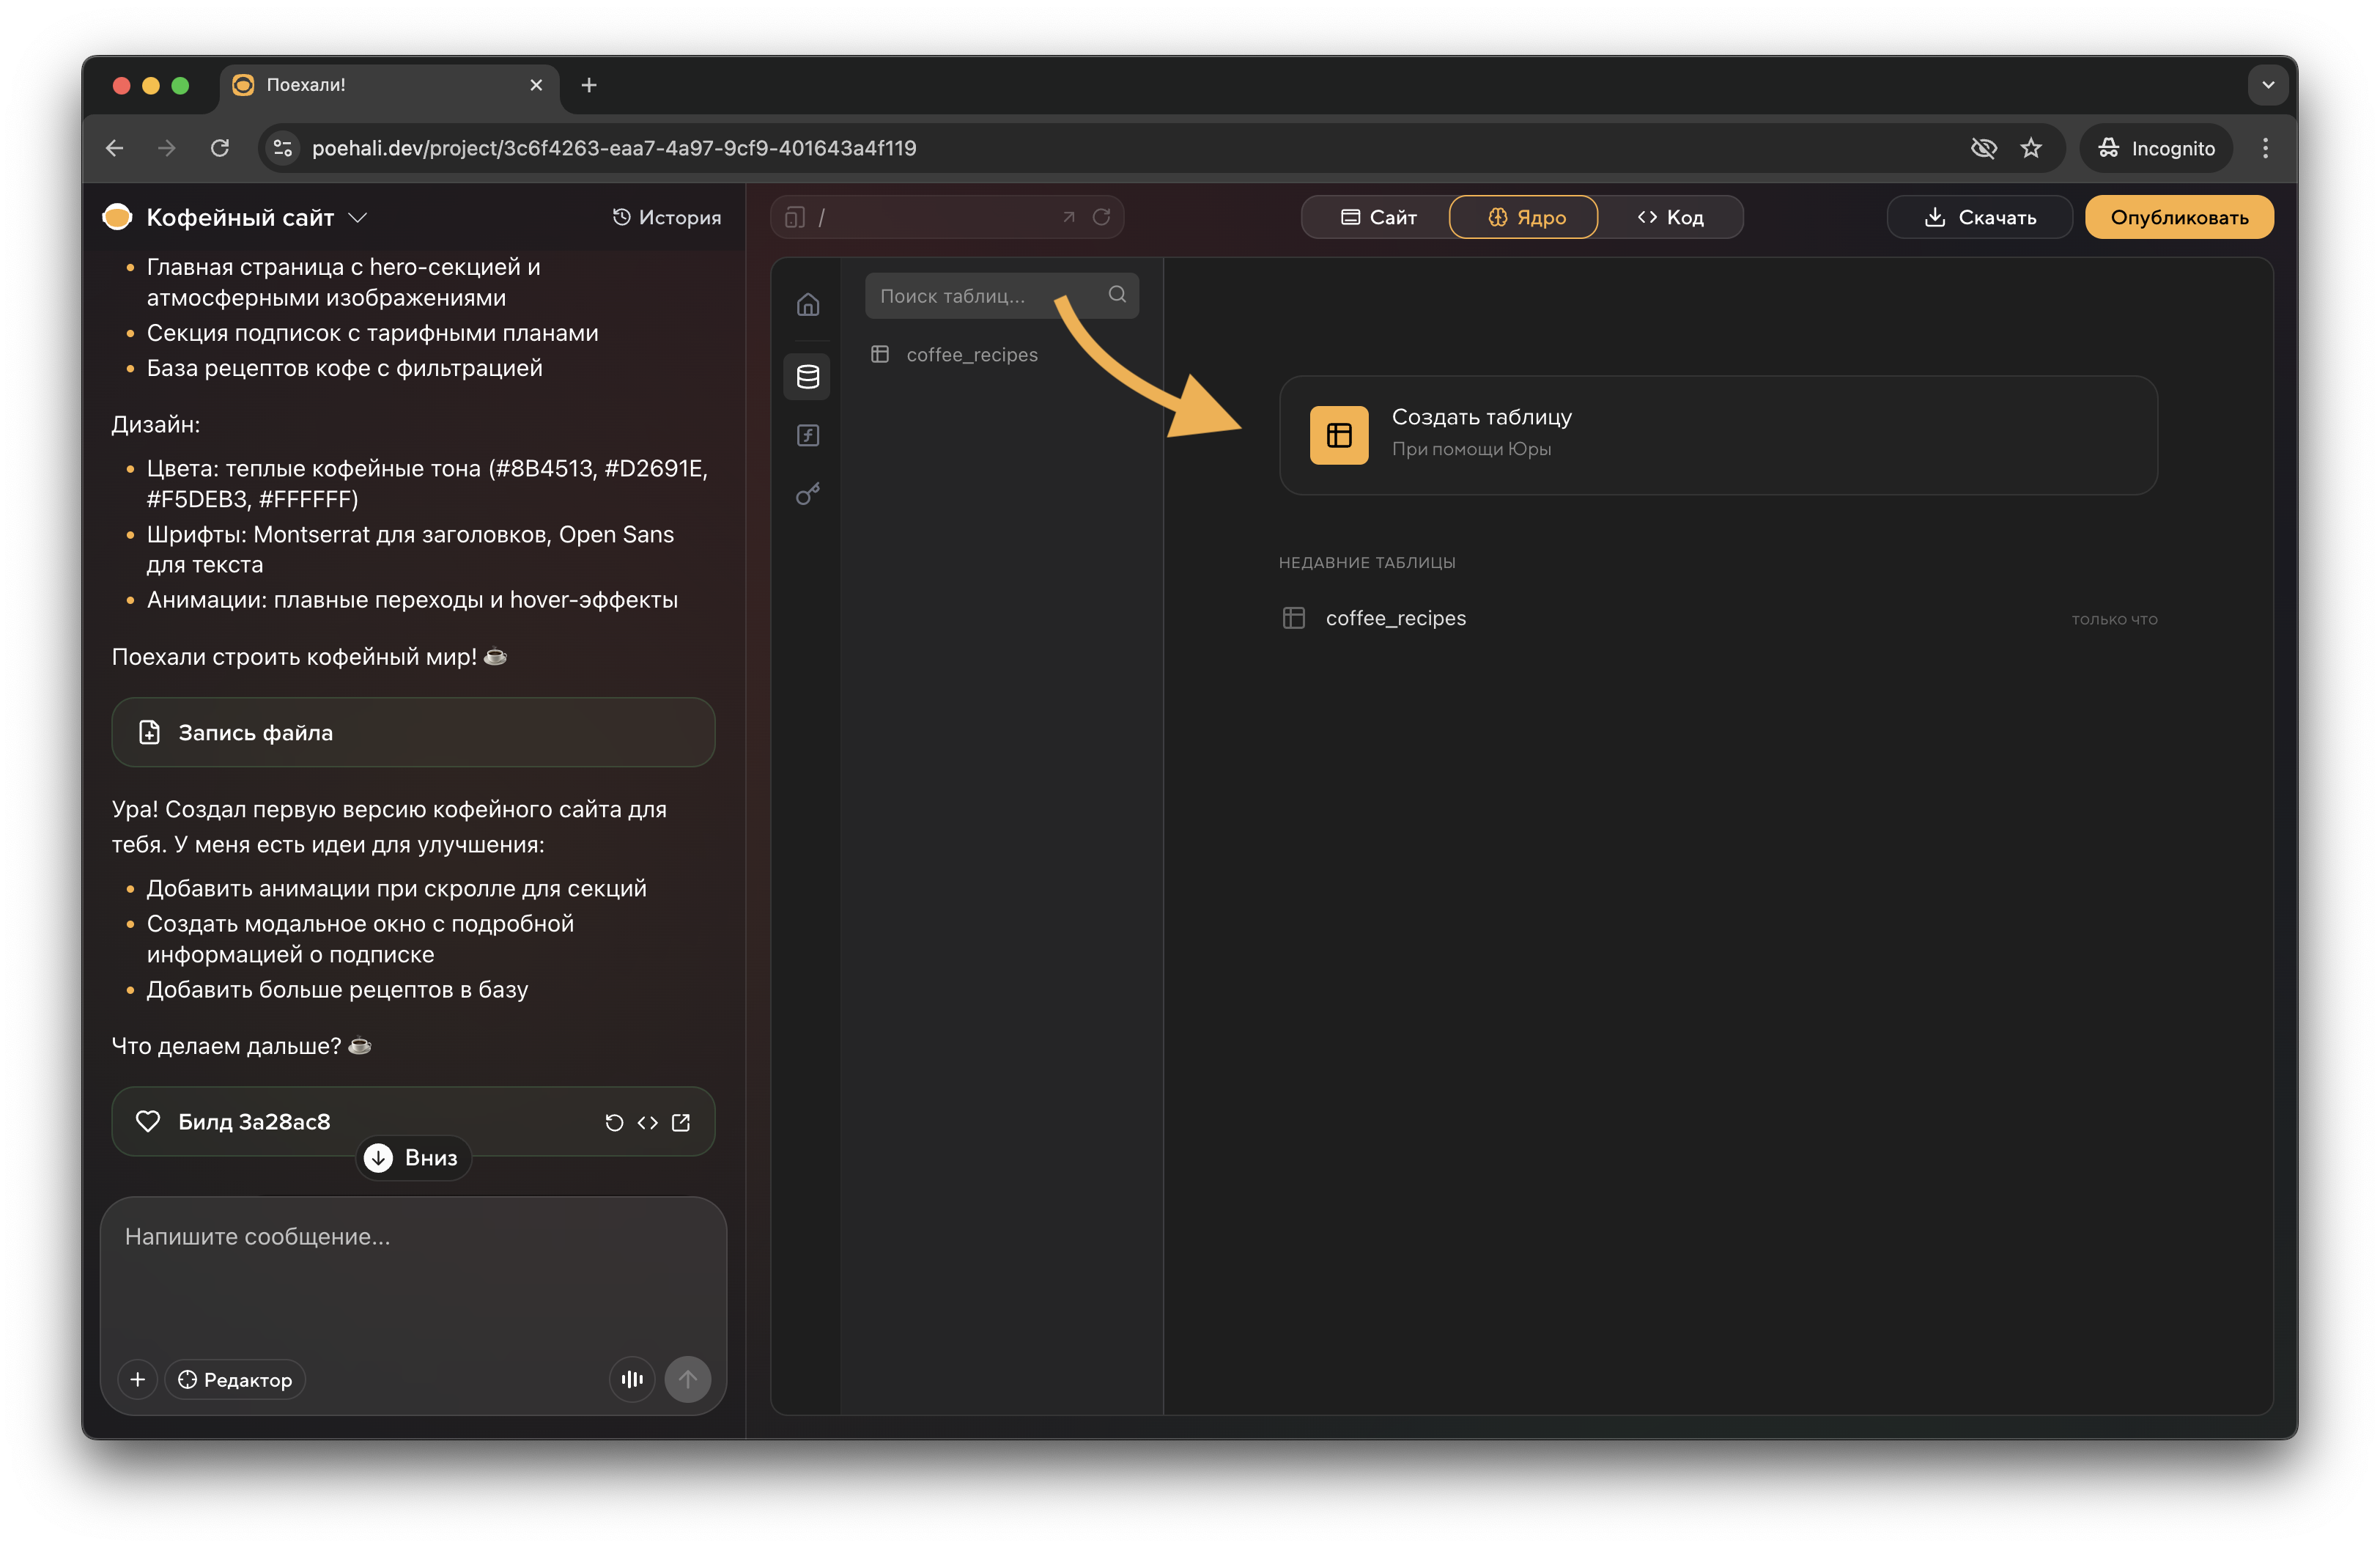Open the plus attachment menu
Image resolution: width=2380 pixels, height=1548 pixels.
point(138,1379)
